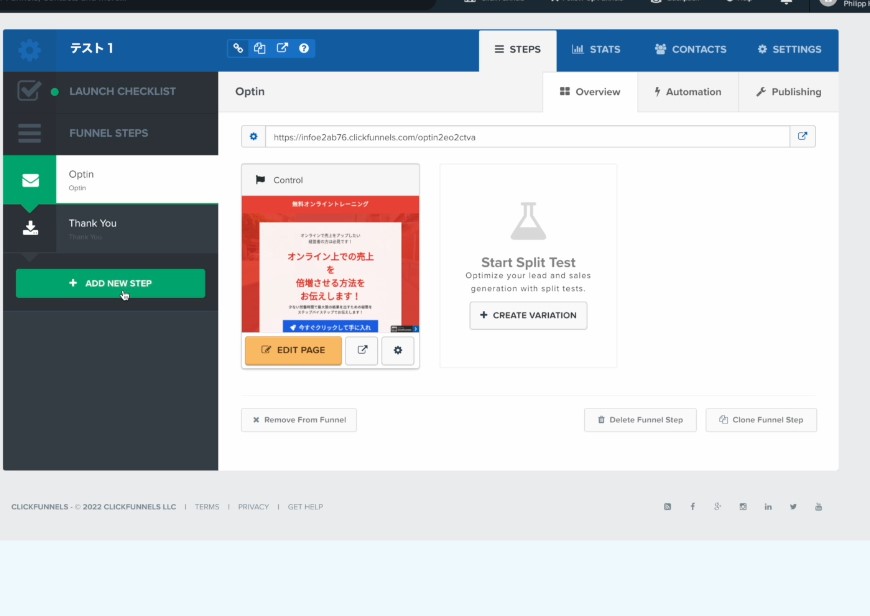Screen dimensions: 870x616
Task: Click the CREATE VARIATION button
Action: (x=528, y=315)
